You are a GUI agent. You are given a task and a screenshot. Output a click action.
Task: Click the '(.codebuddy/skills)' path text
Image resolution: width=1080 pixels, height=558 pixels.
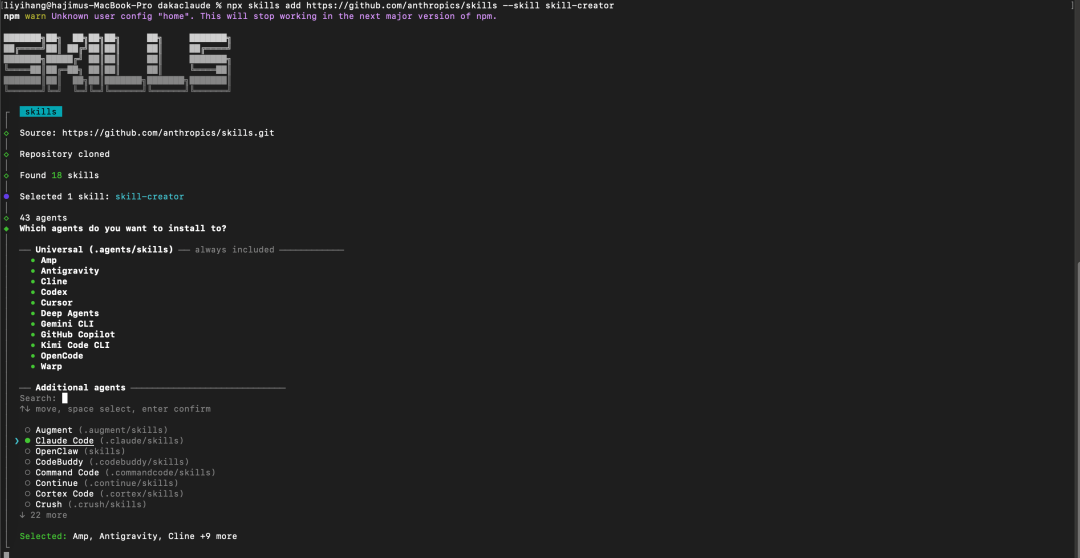click(x=139, y=462)
